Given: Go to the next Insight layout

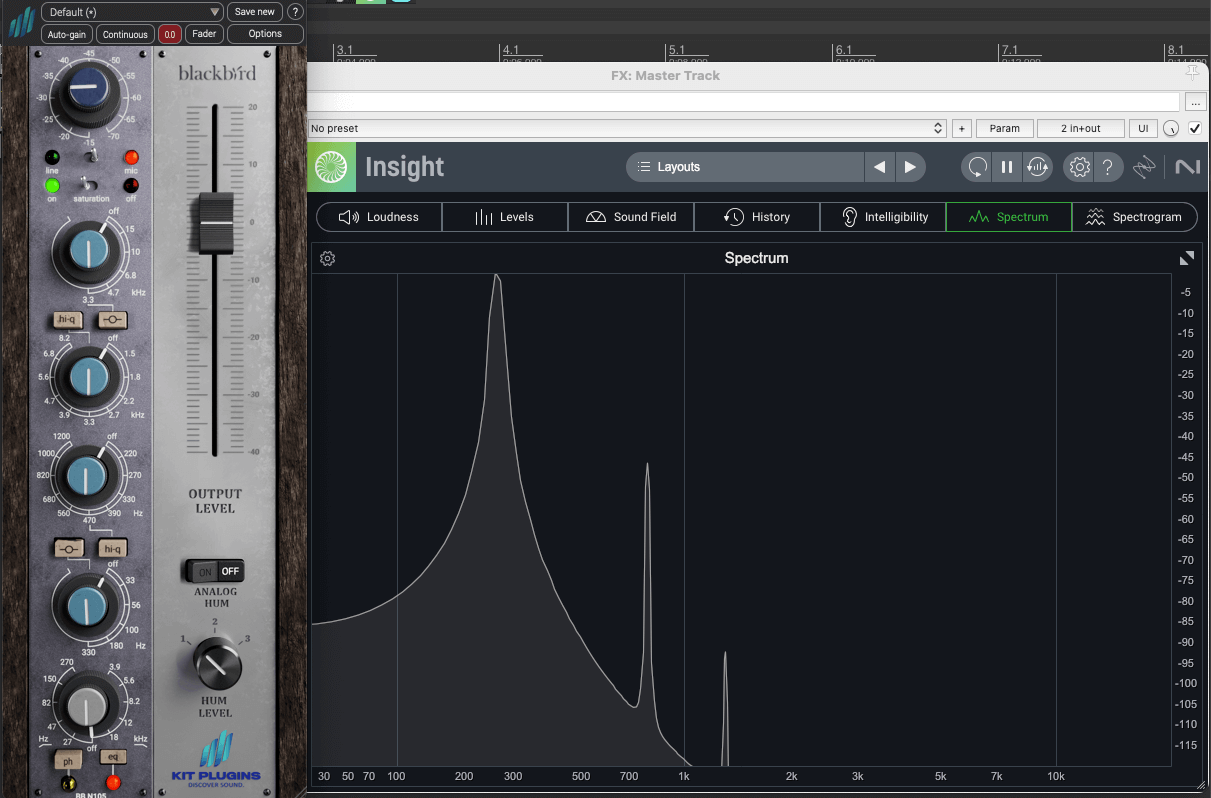Looking at the screenshot, I should coord(909,167).
